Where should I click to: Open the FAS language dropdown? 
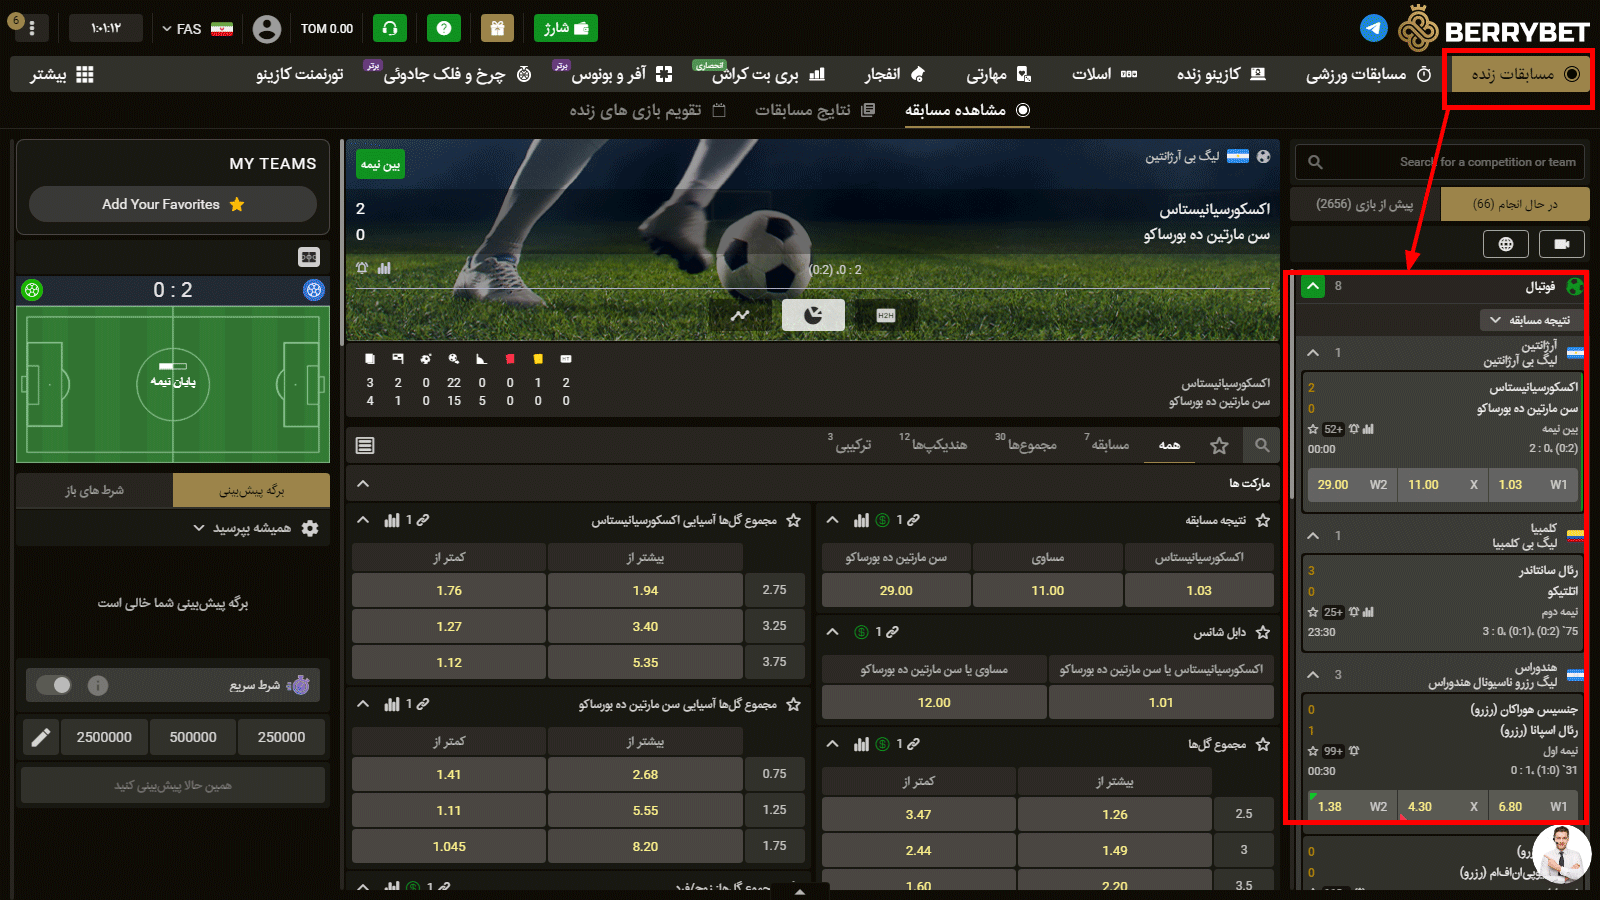click(x=197, y=29)
